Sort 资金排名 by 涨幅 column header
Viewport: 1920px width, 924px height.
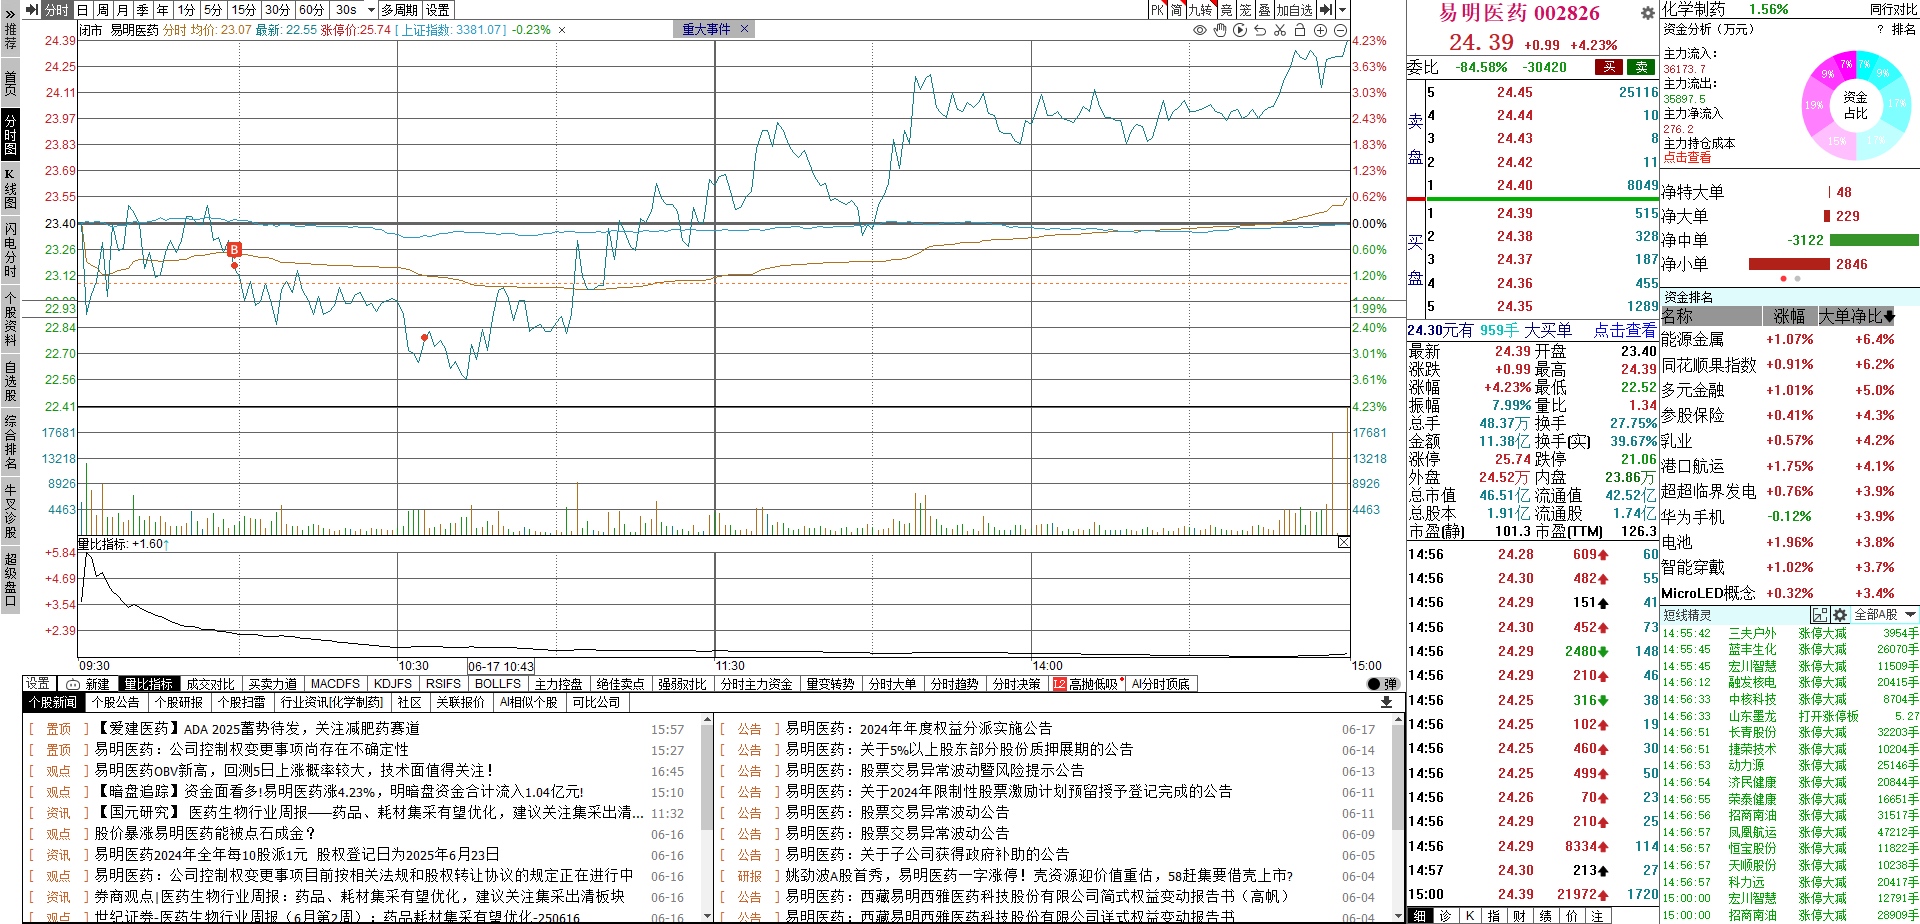[x=1789, y=316]
